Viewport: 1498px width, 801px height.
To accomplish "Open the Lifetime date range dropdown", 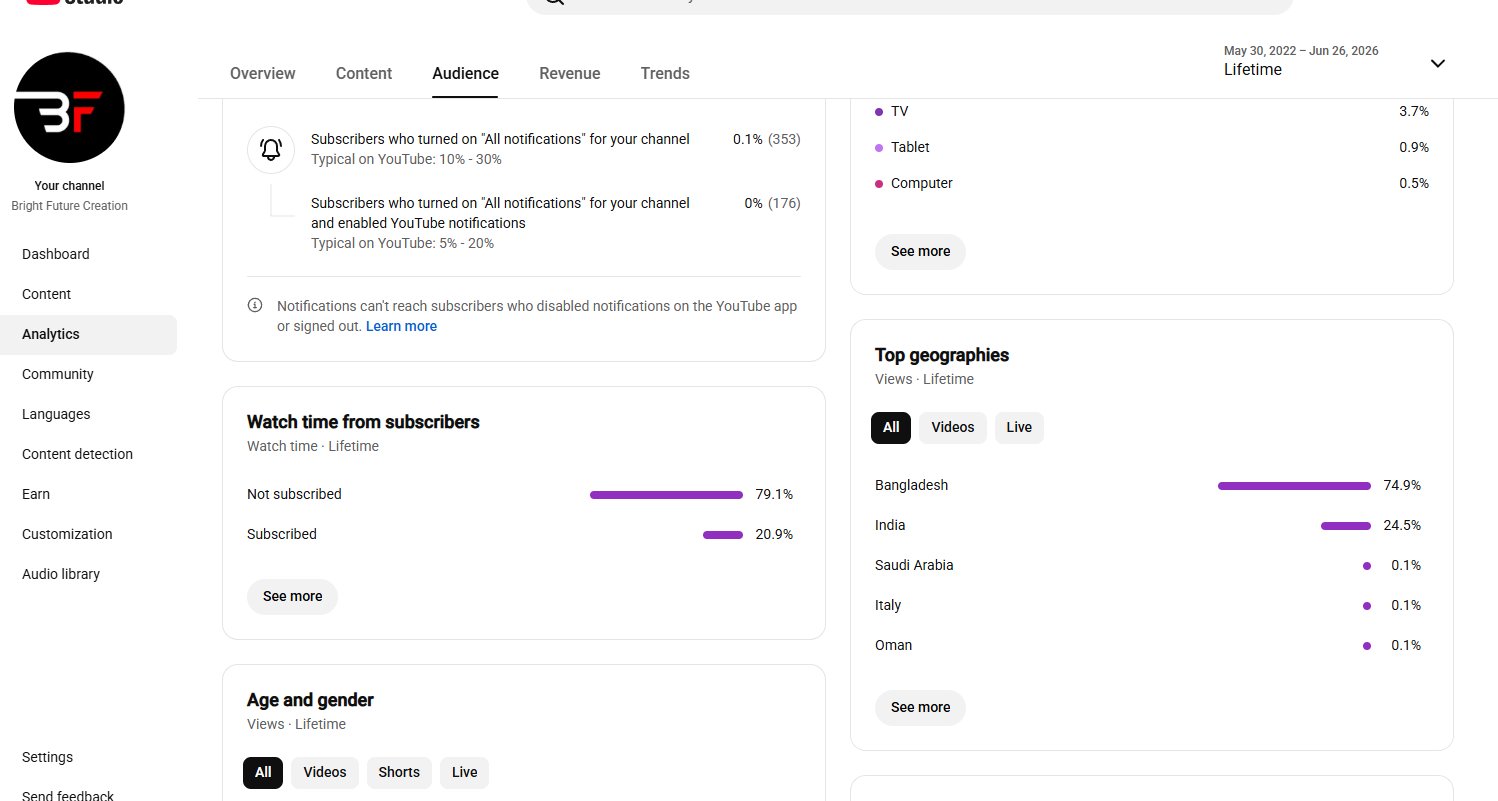I will (1334, 61).
